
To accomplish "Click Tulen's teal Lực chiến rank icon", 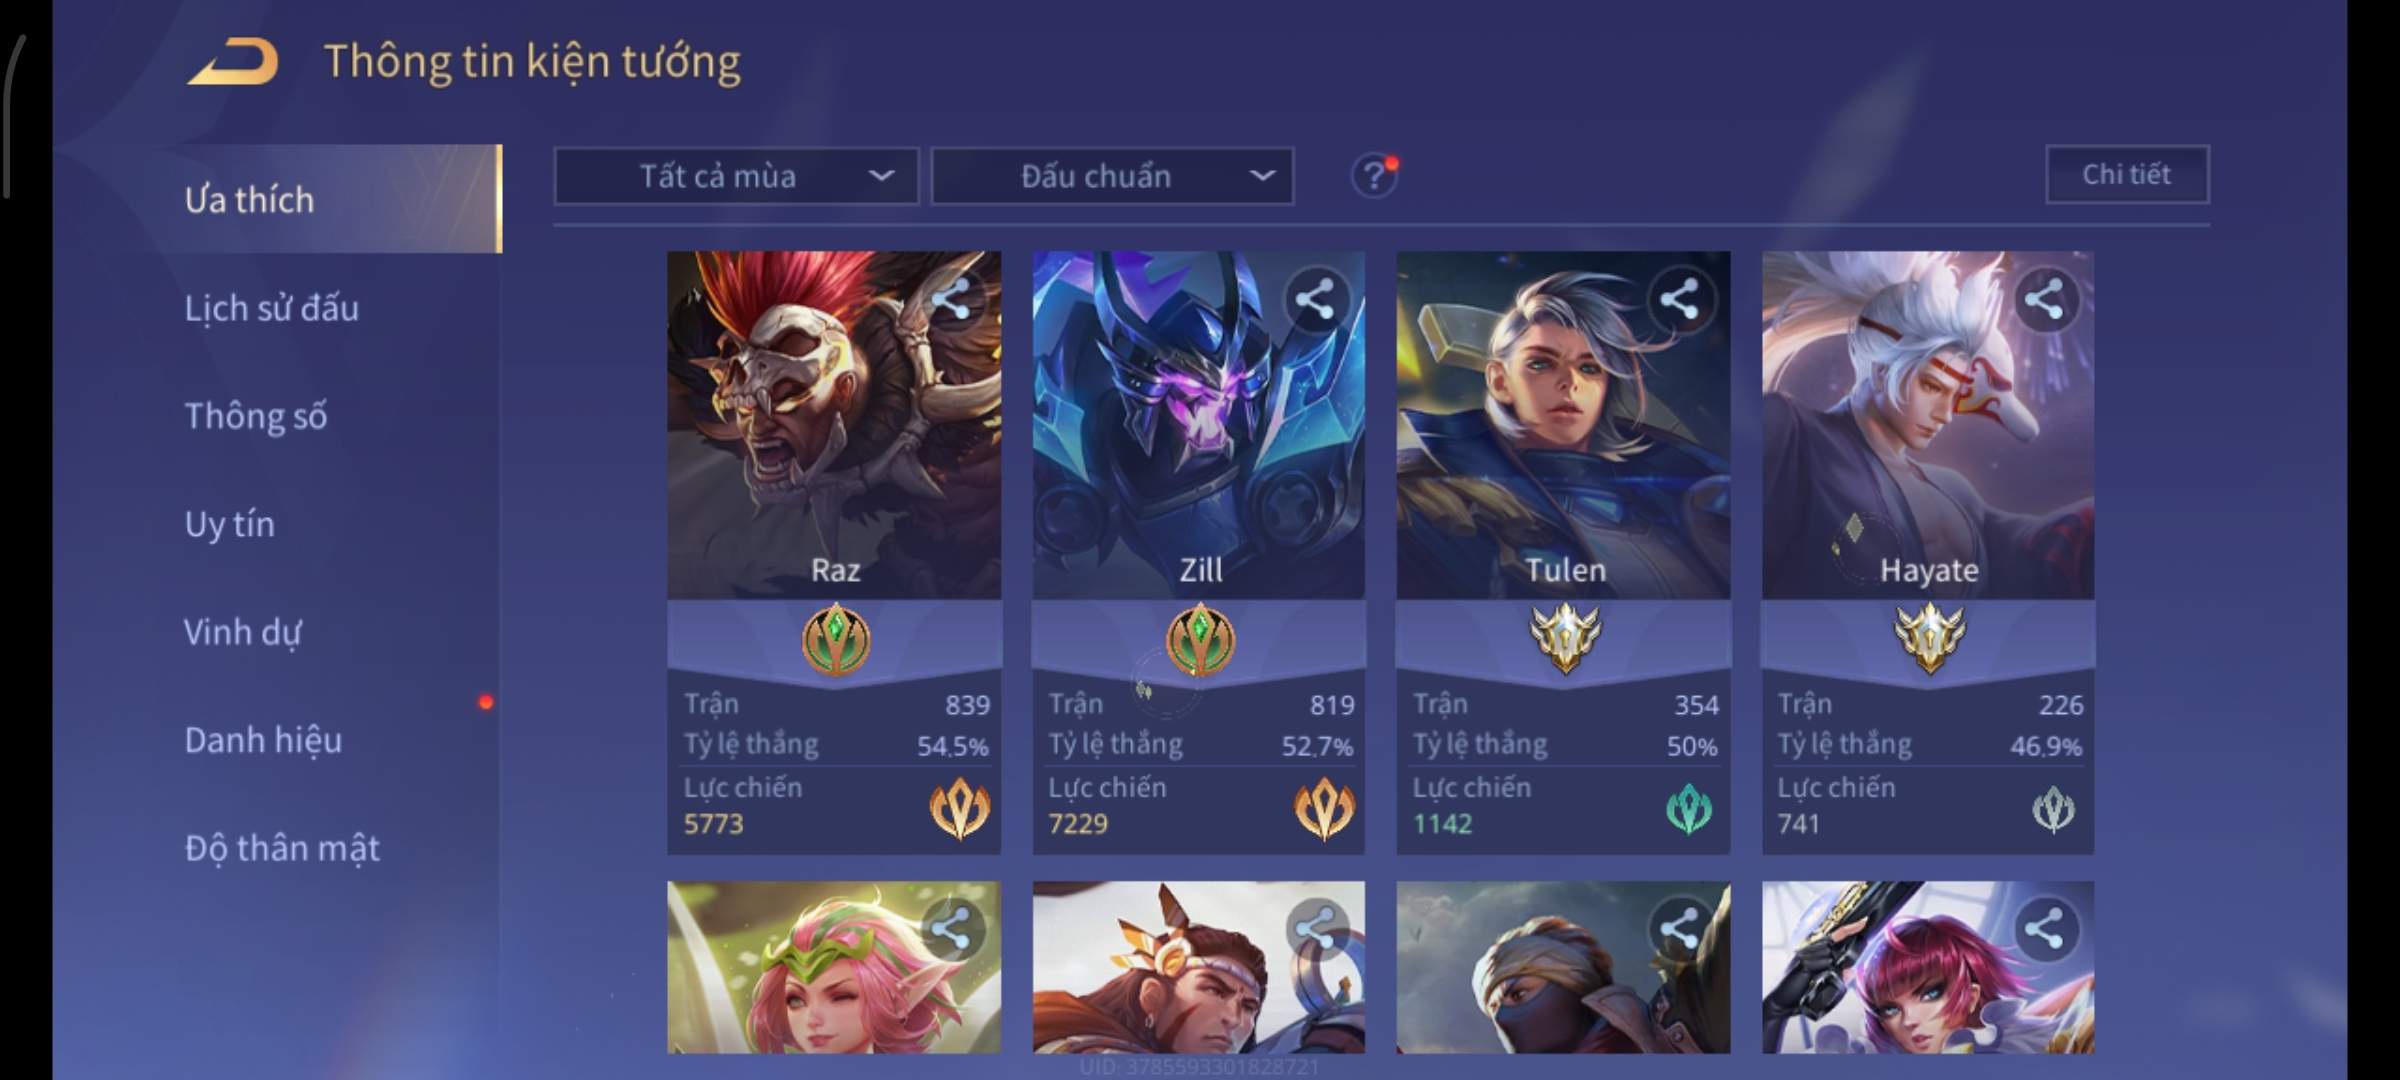I will click(1689, 809).
